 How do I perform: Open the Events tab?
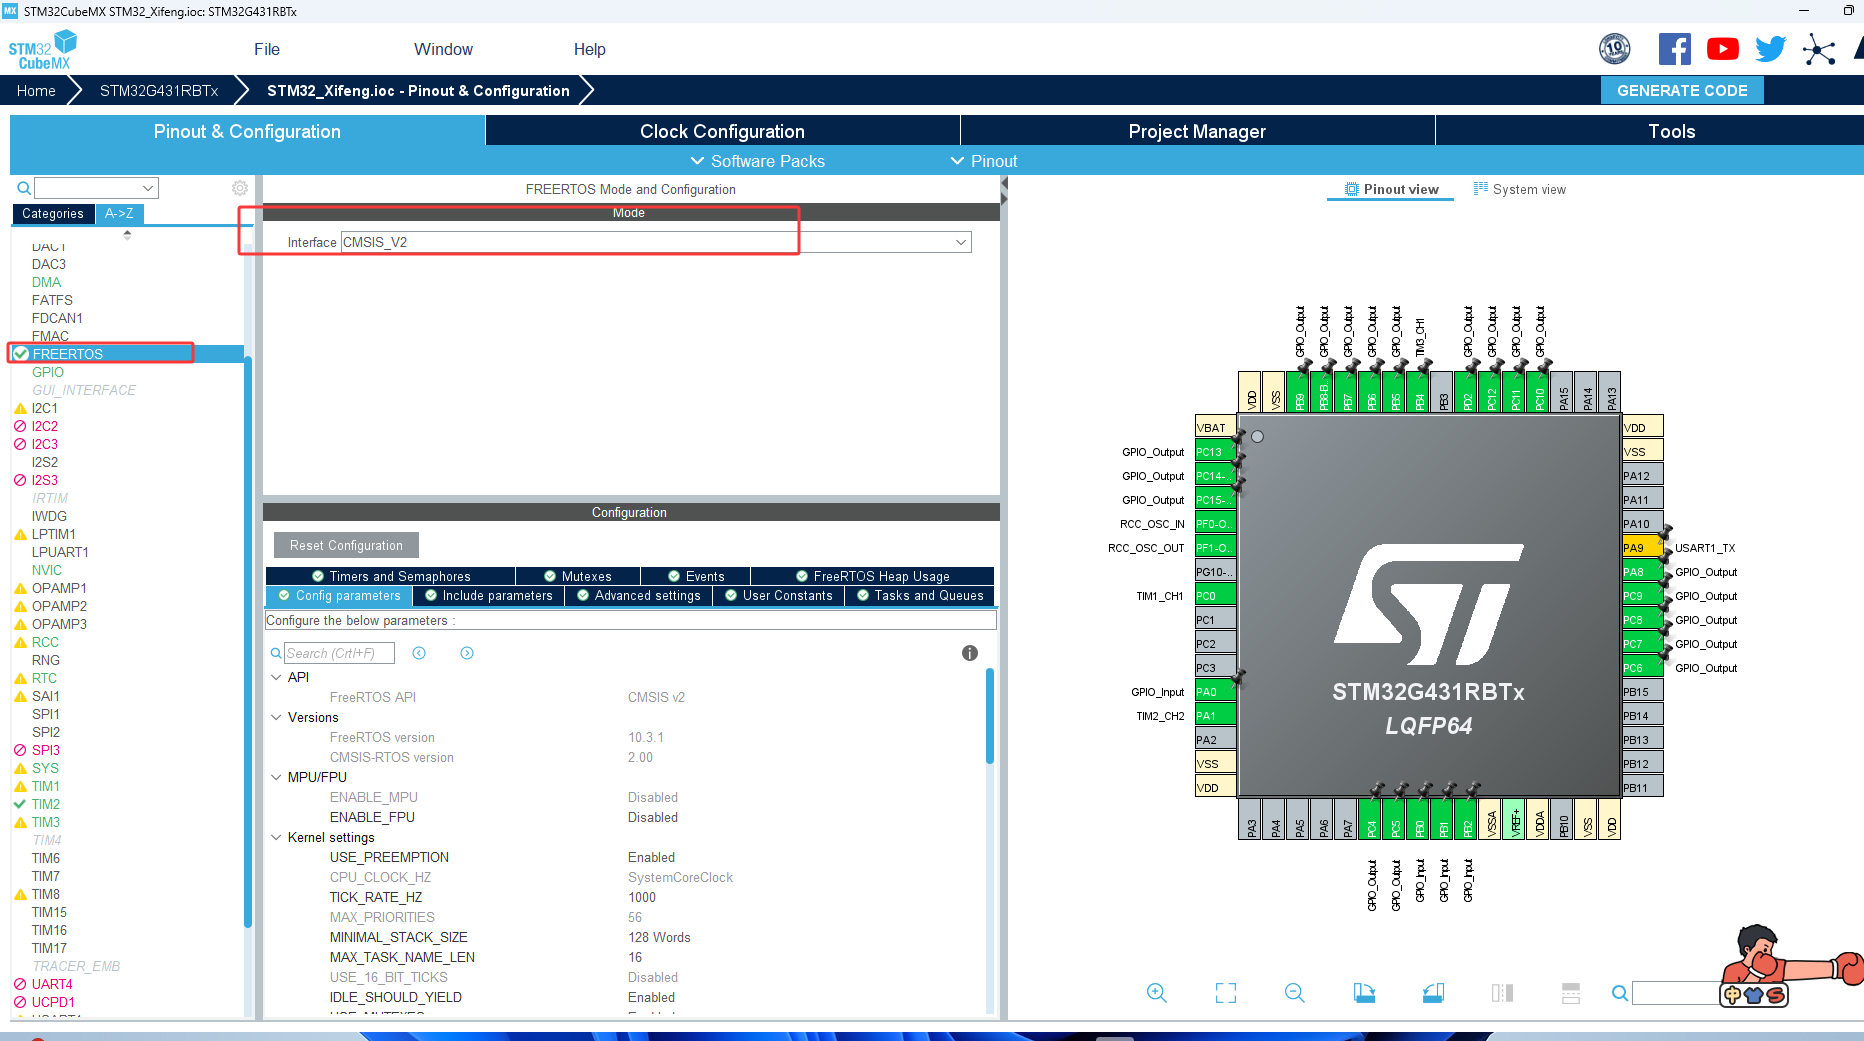coord(696,576)
